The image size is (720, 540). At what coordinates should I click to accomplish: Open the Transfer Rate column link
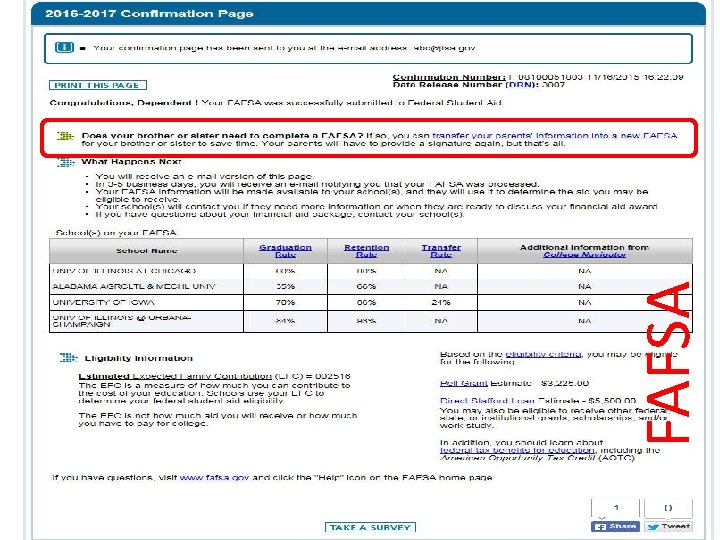(441, 251)
